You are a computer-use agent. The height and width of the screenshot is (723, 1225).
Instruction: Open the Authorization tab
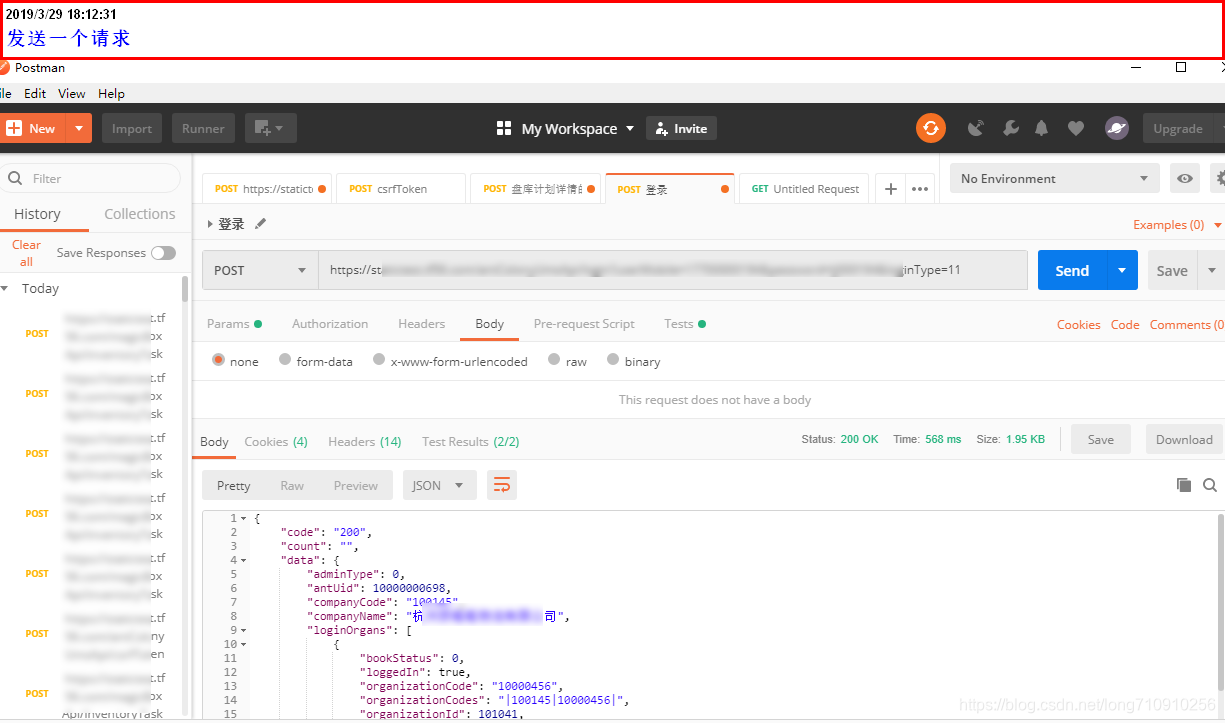(x=330, y=323)
